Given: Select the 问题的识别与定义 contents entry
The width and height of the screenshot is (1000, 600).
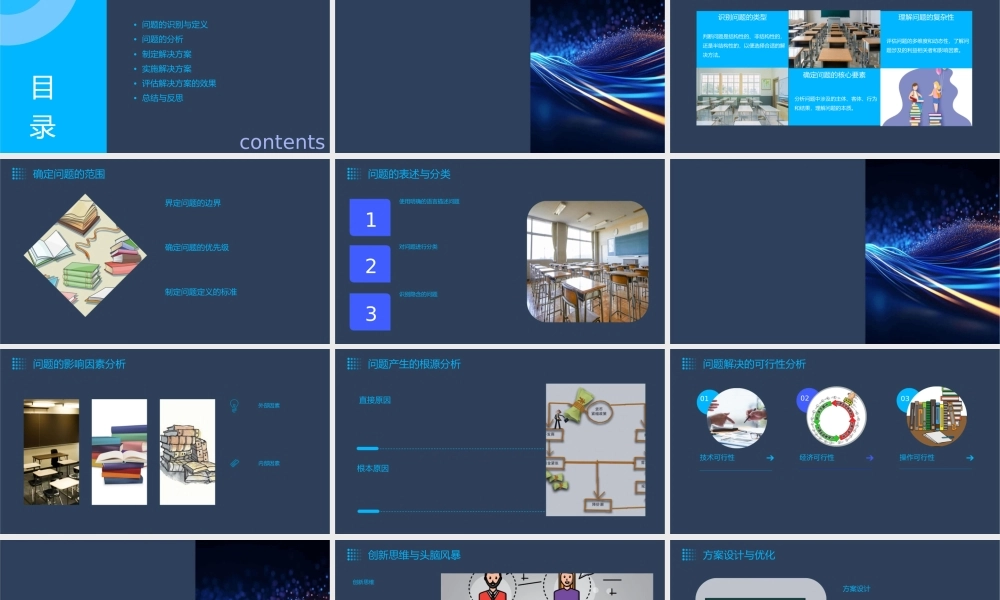Looking at the screenshot, I should tap(174, 24).
